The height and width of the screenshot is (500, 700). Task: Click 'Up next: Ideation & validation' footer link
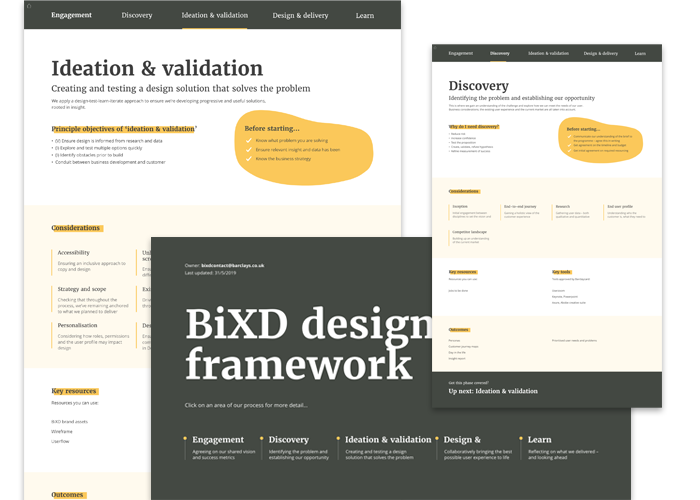click(x=493, y=391)
